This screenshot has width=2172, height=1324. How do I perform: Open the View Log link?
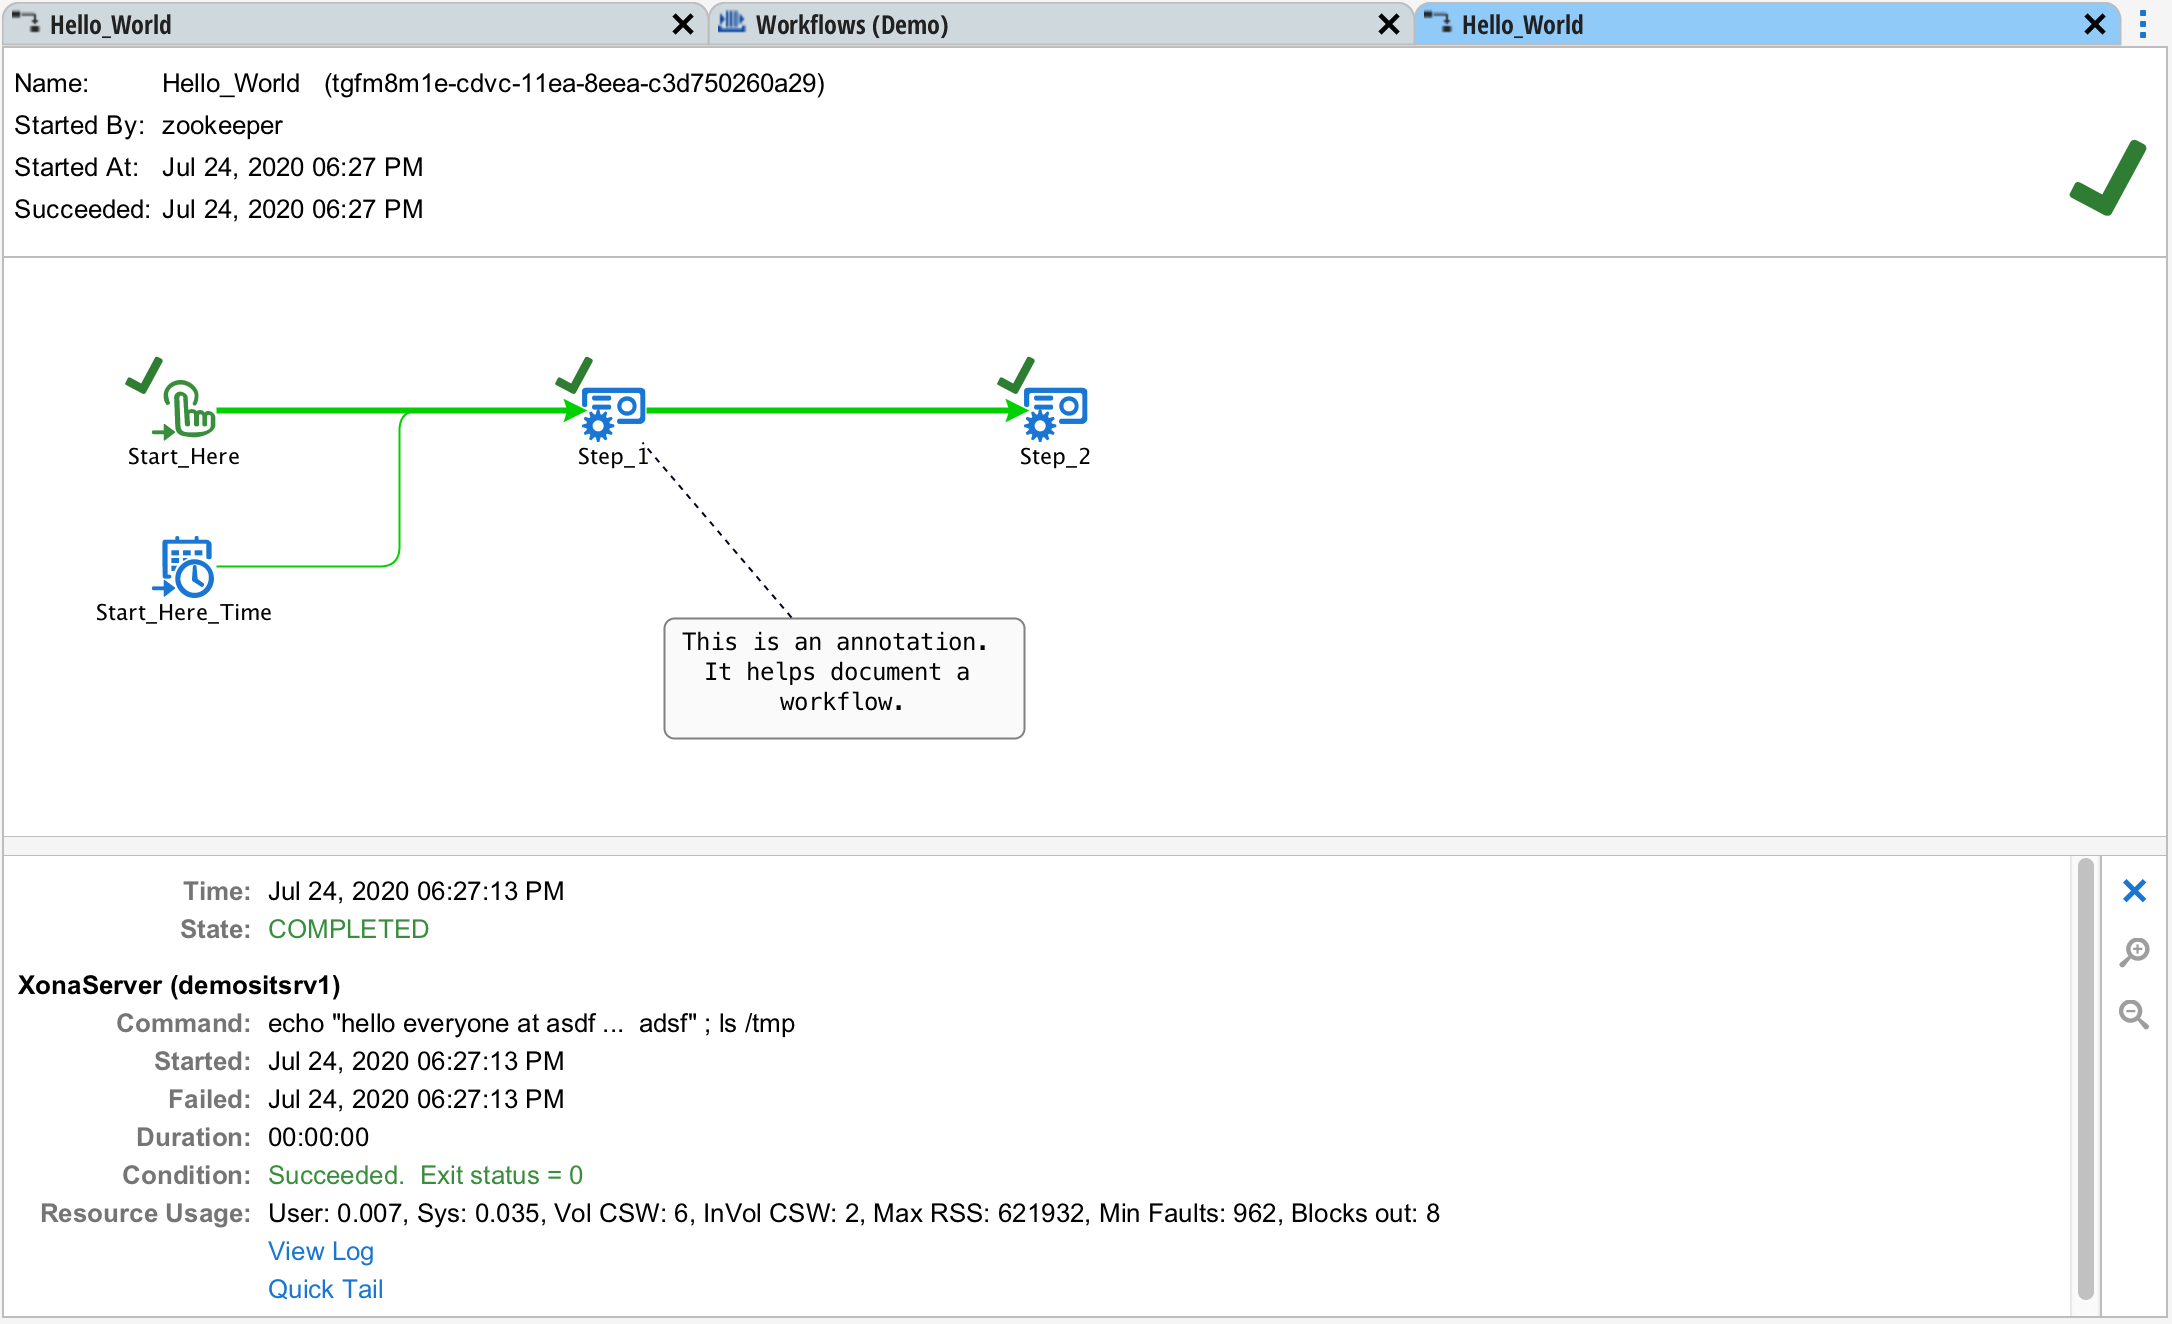(x=320, y=1251)
